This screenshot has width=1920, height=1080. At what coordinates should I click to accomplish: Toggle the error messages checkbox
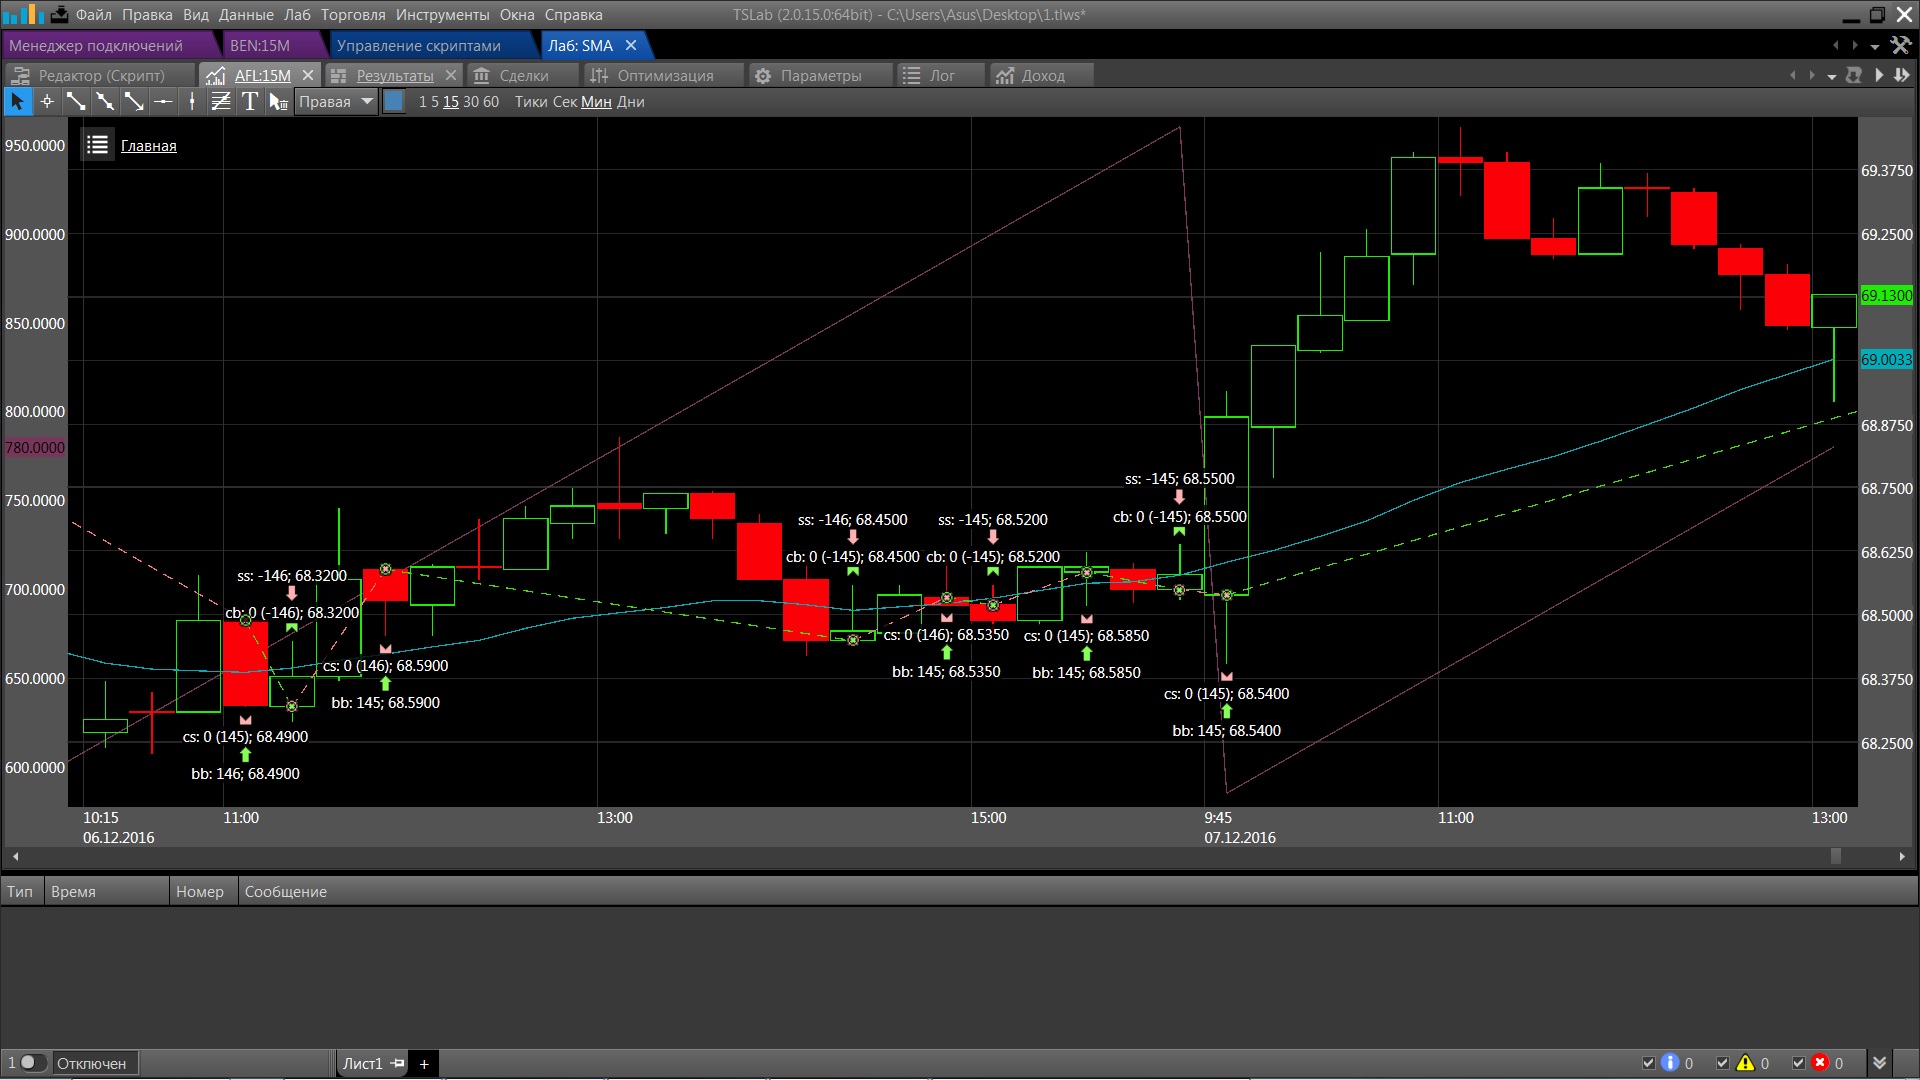coord(1798,1063)
